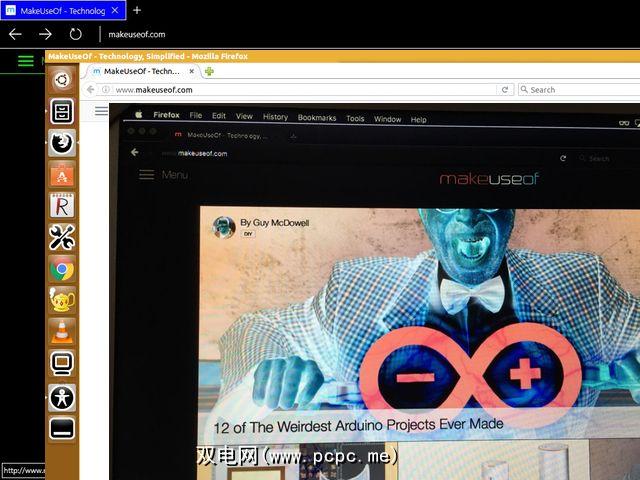Open new tab with green plus in Firefox
The height and width of the screenshot is (480, 640).
point(209,72)
